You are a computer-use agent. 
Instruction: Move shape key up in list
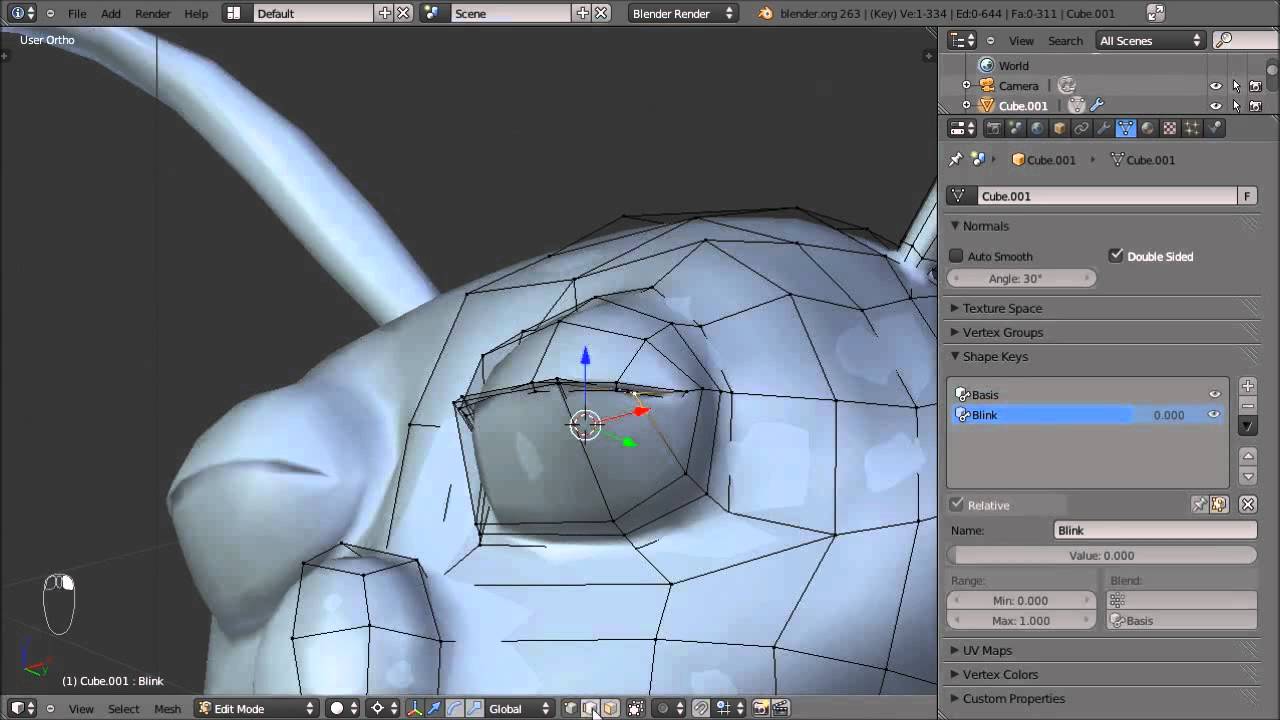pyautogui.click(x=1247, y=456)
